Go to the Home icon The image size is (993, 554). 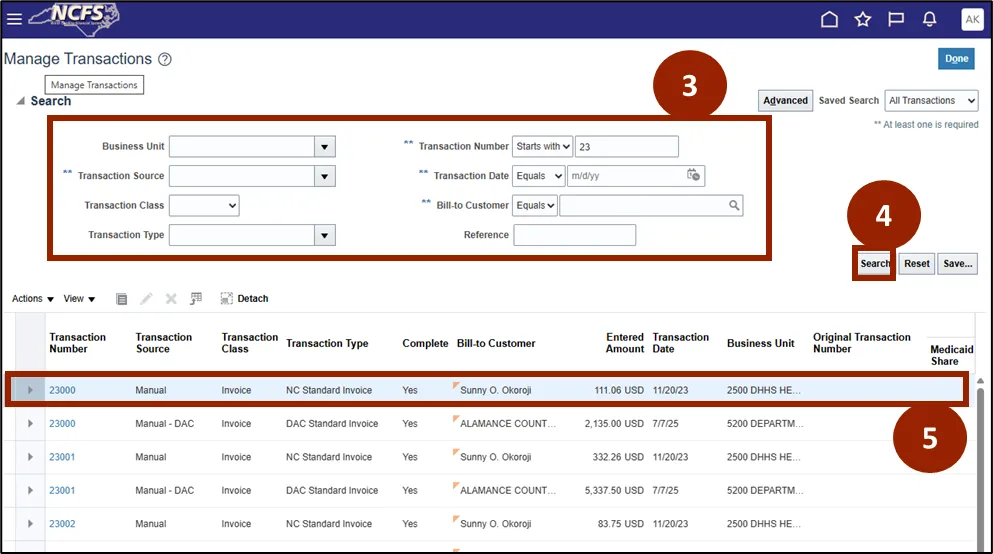(x=829, y=19)
